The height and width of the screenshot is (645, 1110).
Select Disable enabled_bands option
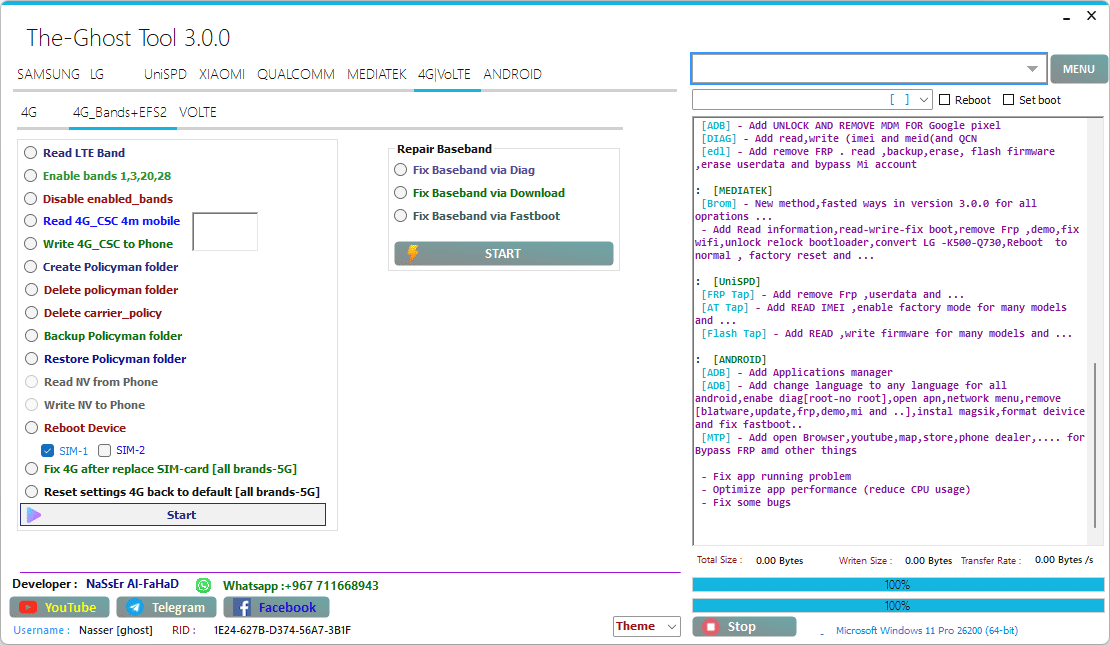click(30, 199)
